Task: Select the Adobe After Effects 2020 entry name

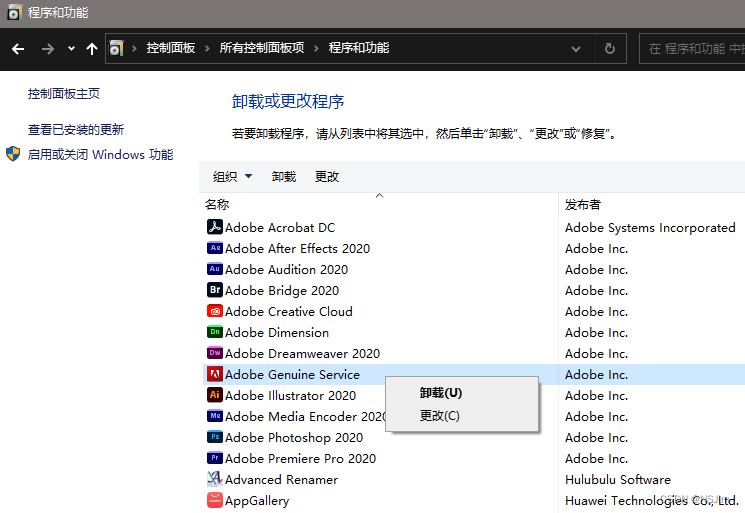Action: (x=297, y=248)
